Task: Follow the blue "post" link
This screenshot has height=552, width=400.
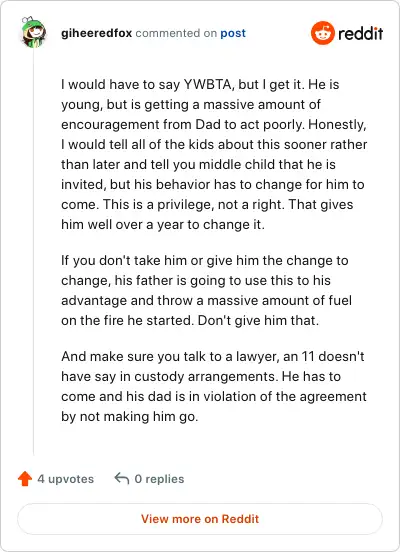Action: tap(233, 33)
